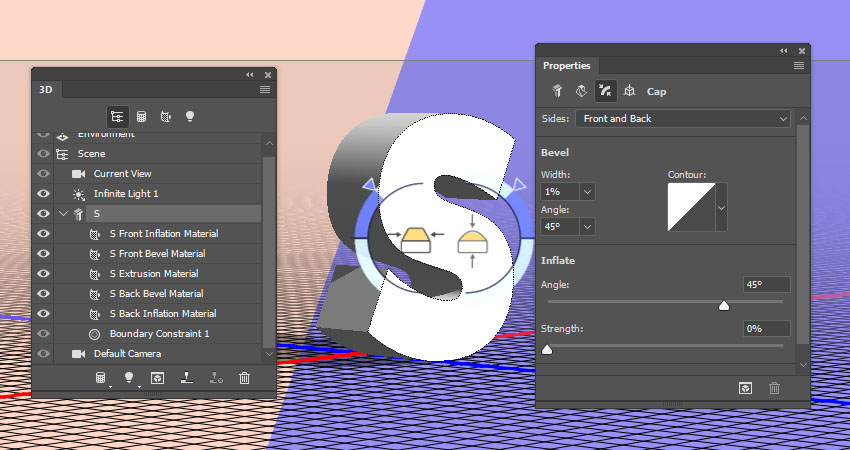
Task: Click Properties panel scroll up arrow
Action: click(803, 118)
